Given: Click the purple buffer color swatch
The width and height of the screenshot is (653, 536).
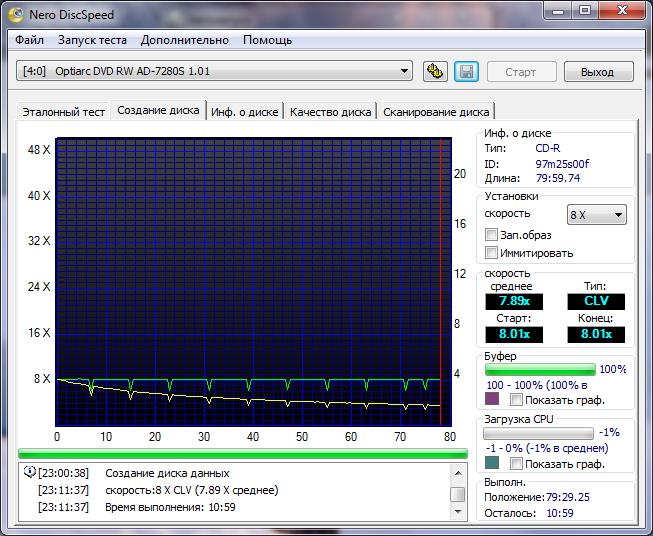Looking at the screenshot, I should (x=491, y=399).
